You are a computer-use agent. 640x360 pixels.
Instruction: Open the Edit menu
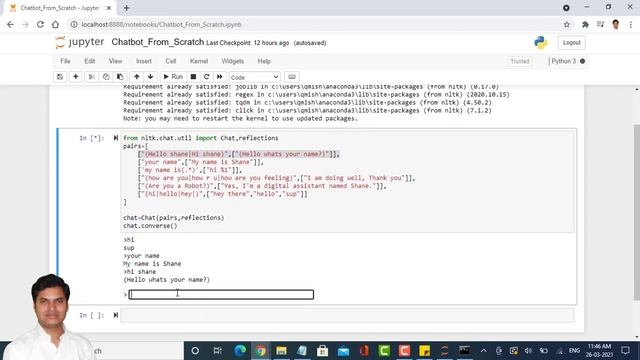tap(89, 61)
